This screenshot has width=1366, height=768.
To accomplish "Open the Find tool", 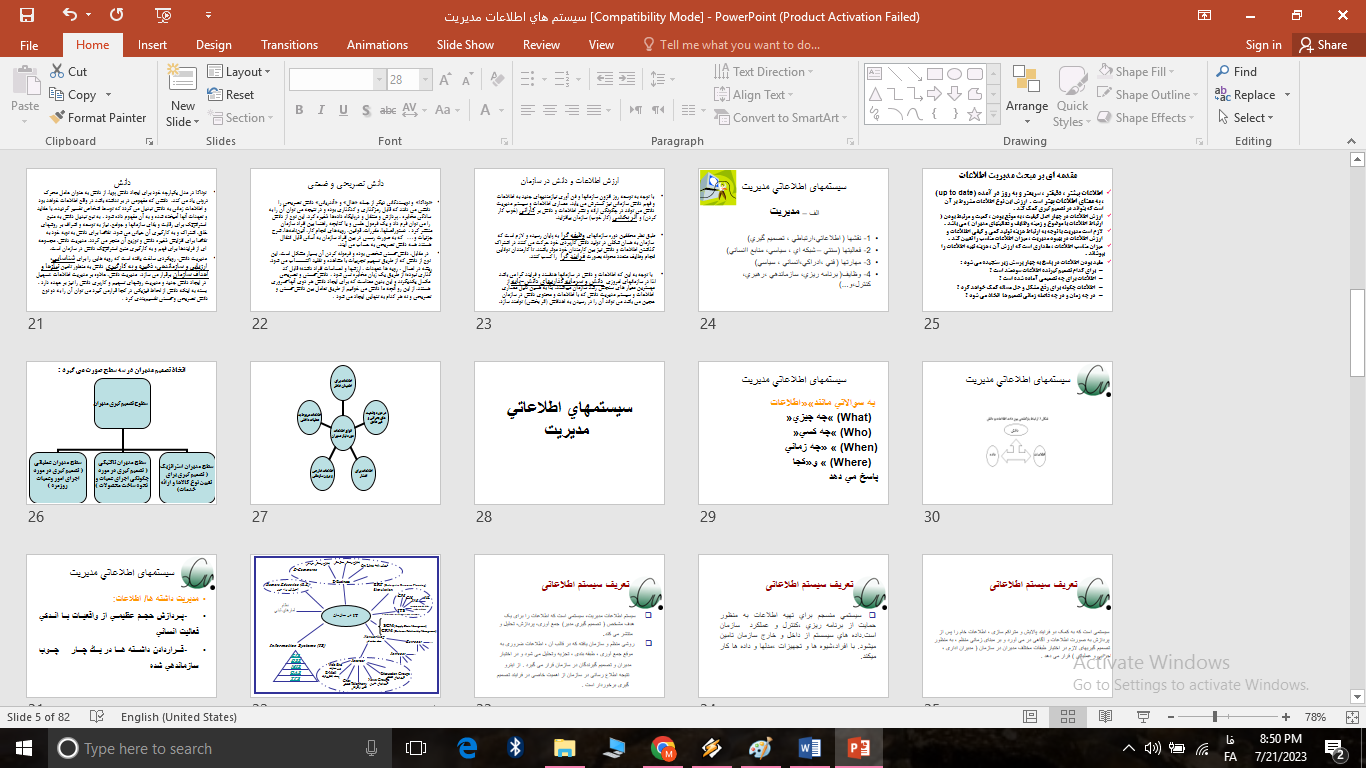I will [1236, 72].
